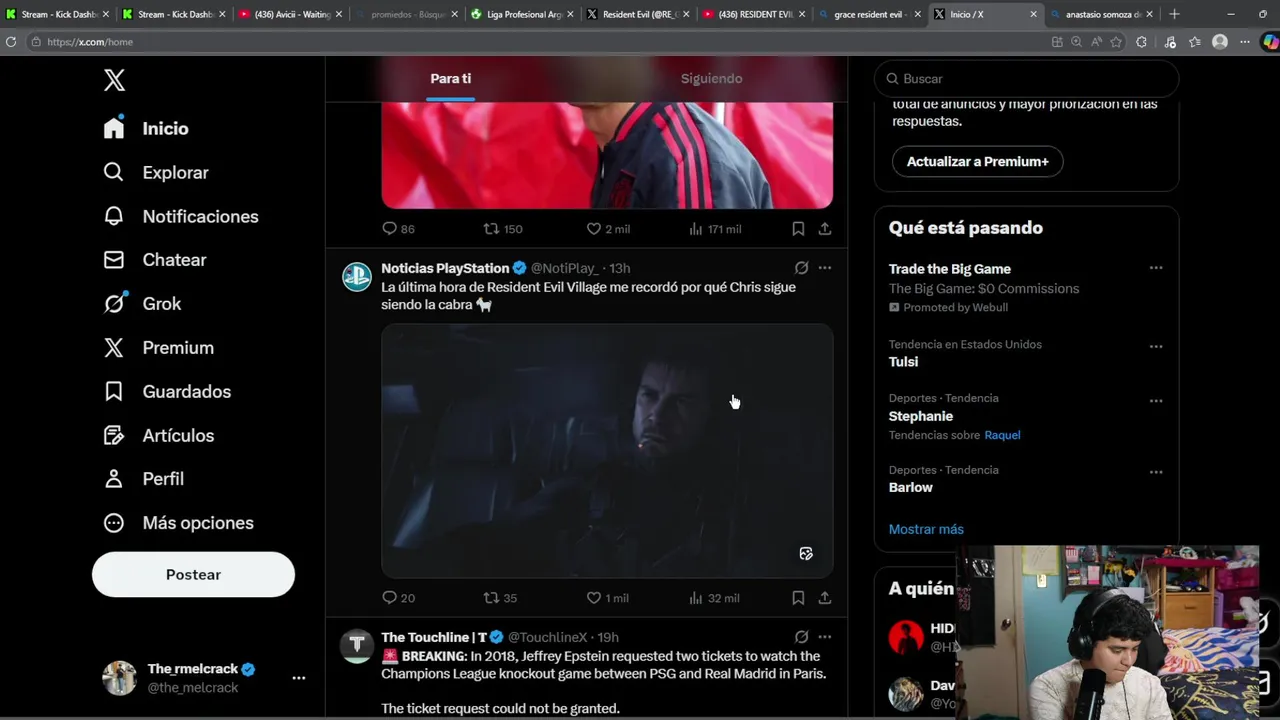1280x720 pixels.
Task: Open Notificaciones from the sidebar
Action: click(181, 216)
